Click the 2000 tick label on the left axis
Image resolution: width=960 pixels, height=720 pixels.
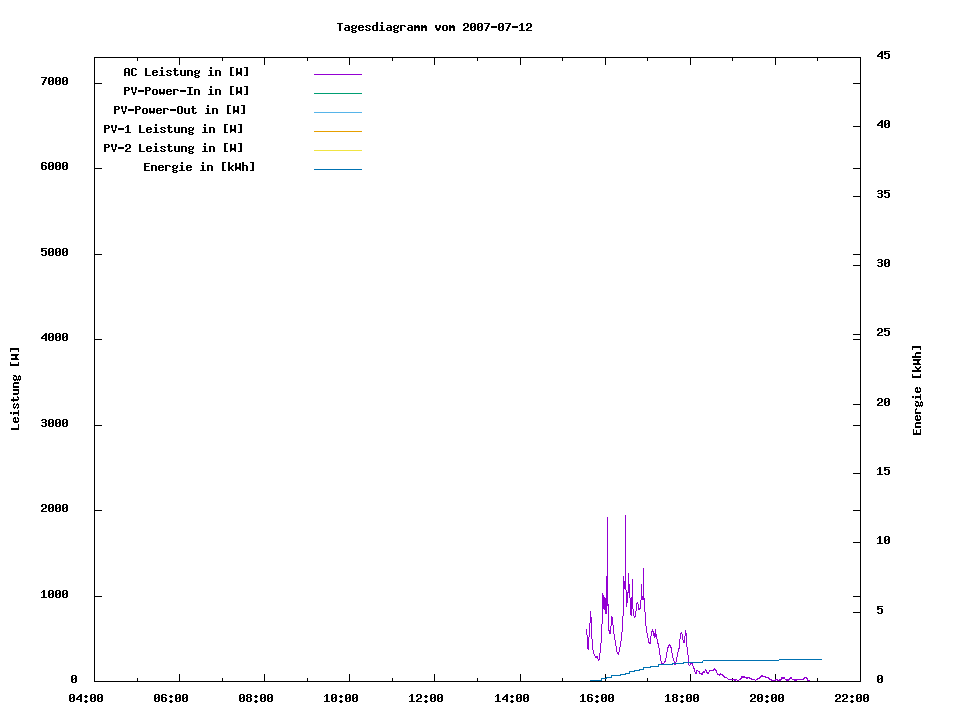point(54,509)
